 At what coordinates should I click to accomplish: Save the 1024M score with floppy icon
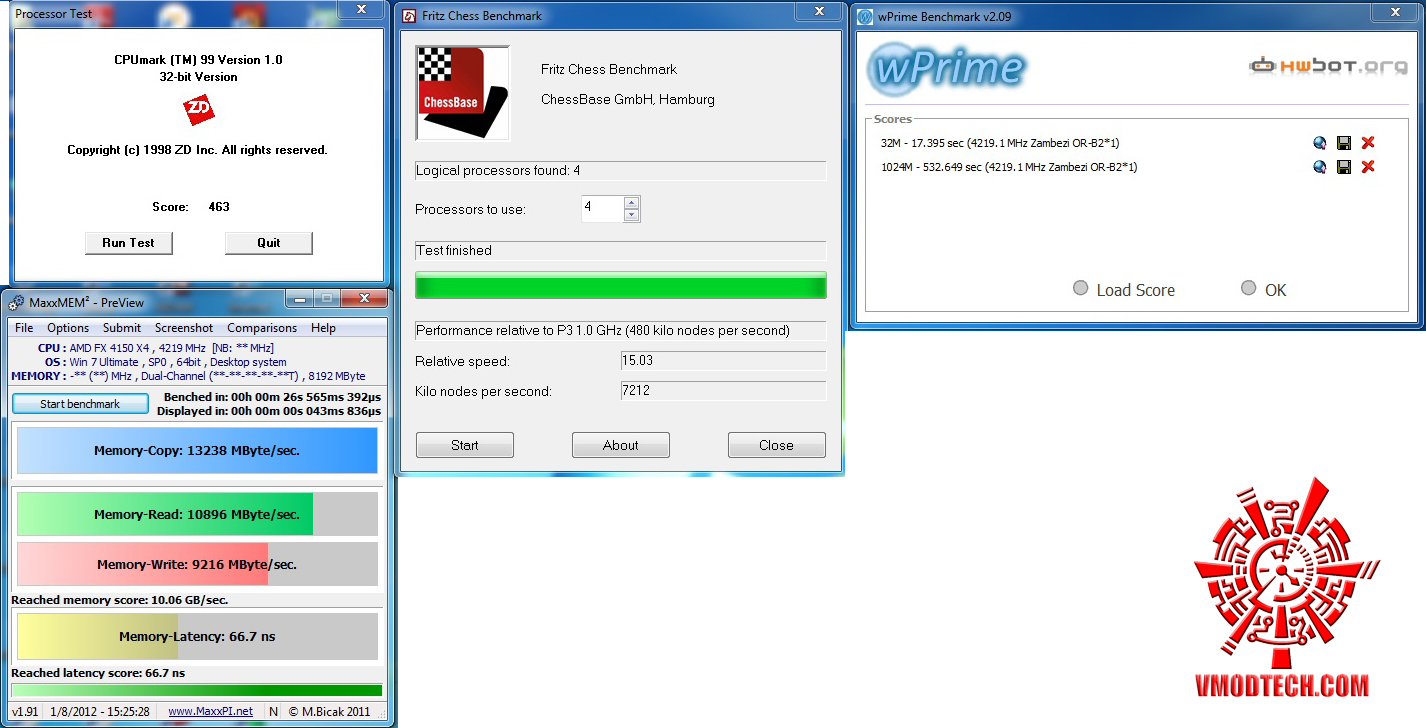1344,167
